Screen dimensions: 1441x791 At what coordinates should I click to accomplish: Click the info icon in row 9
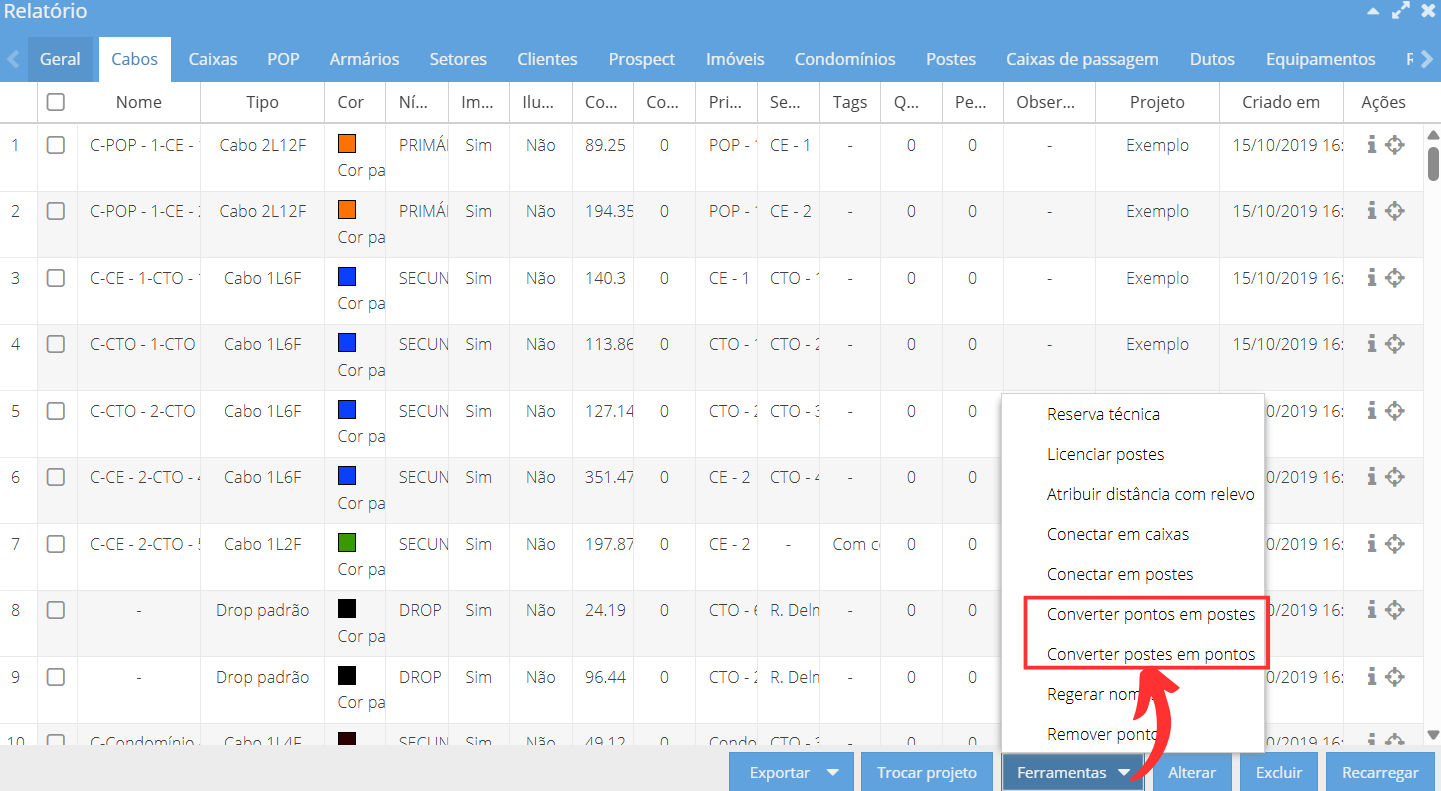[x=1372, y=677]
